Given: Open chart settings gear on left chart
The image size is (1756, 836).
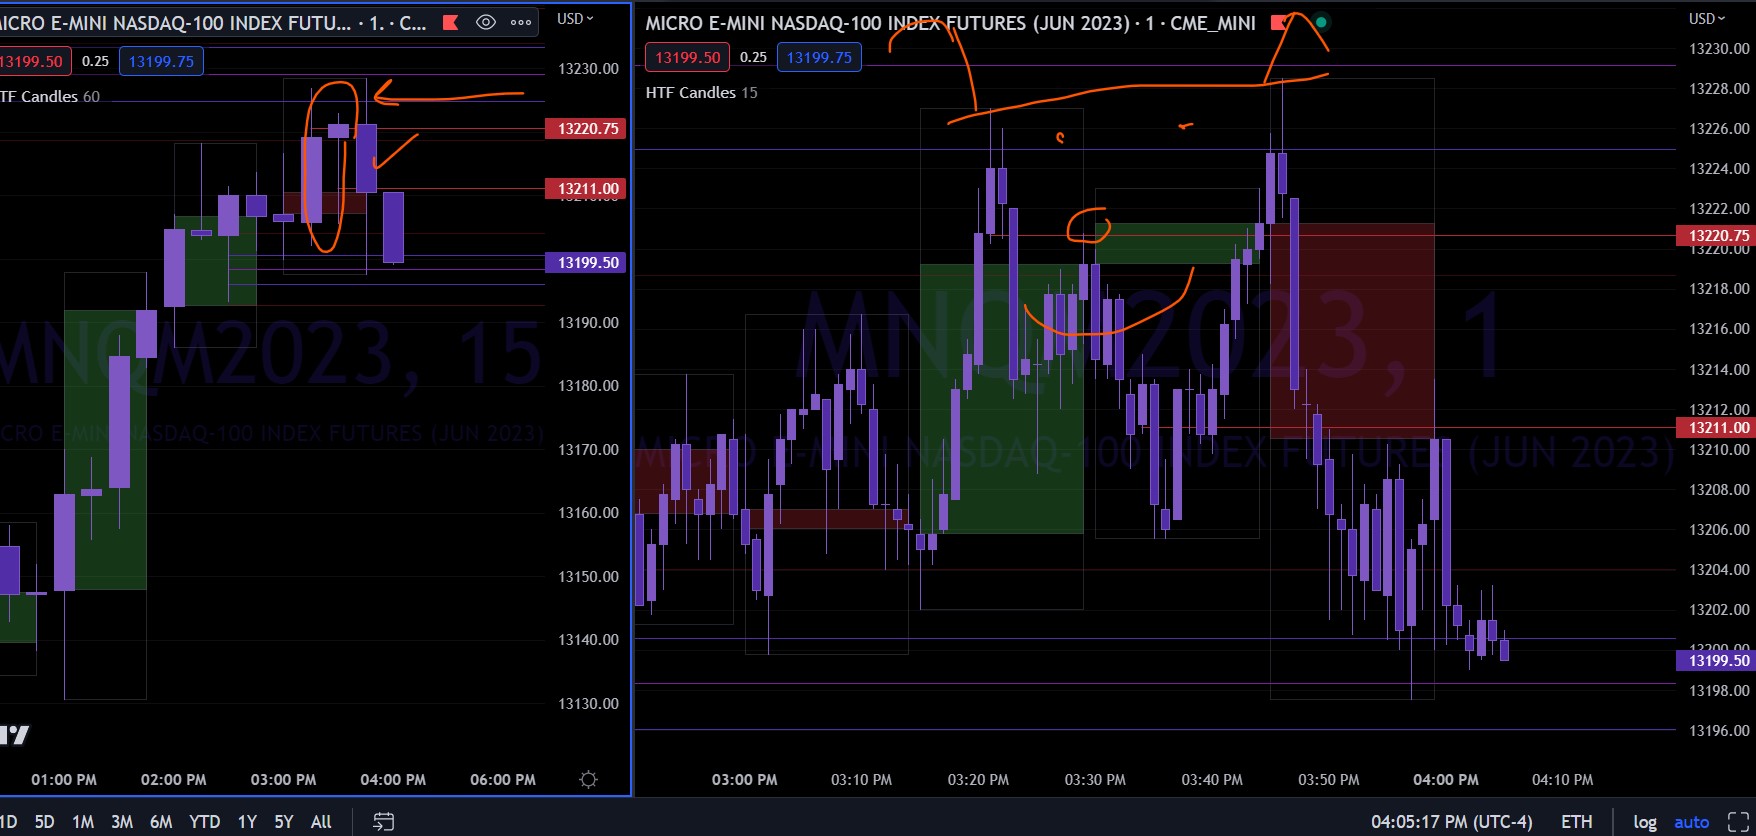Looking at the screenshot, I should coord(588,779).
